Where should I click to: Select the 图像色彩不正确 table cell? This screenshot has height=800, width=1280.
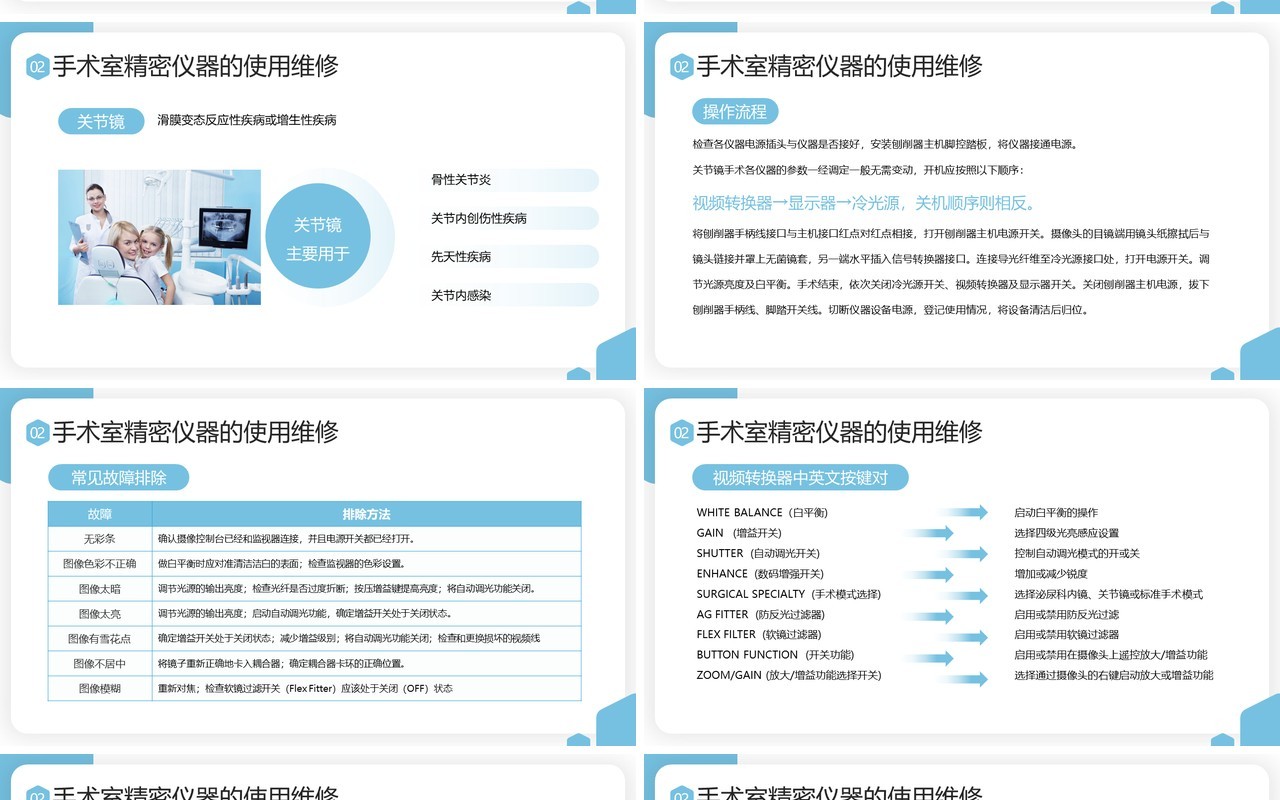(100, 564)
